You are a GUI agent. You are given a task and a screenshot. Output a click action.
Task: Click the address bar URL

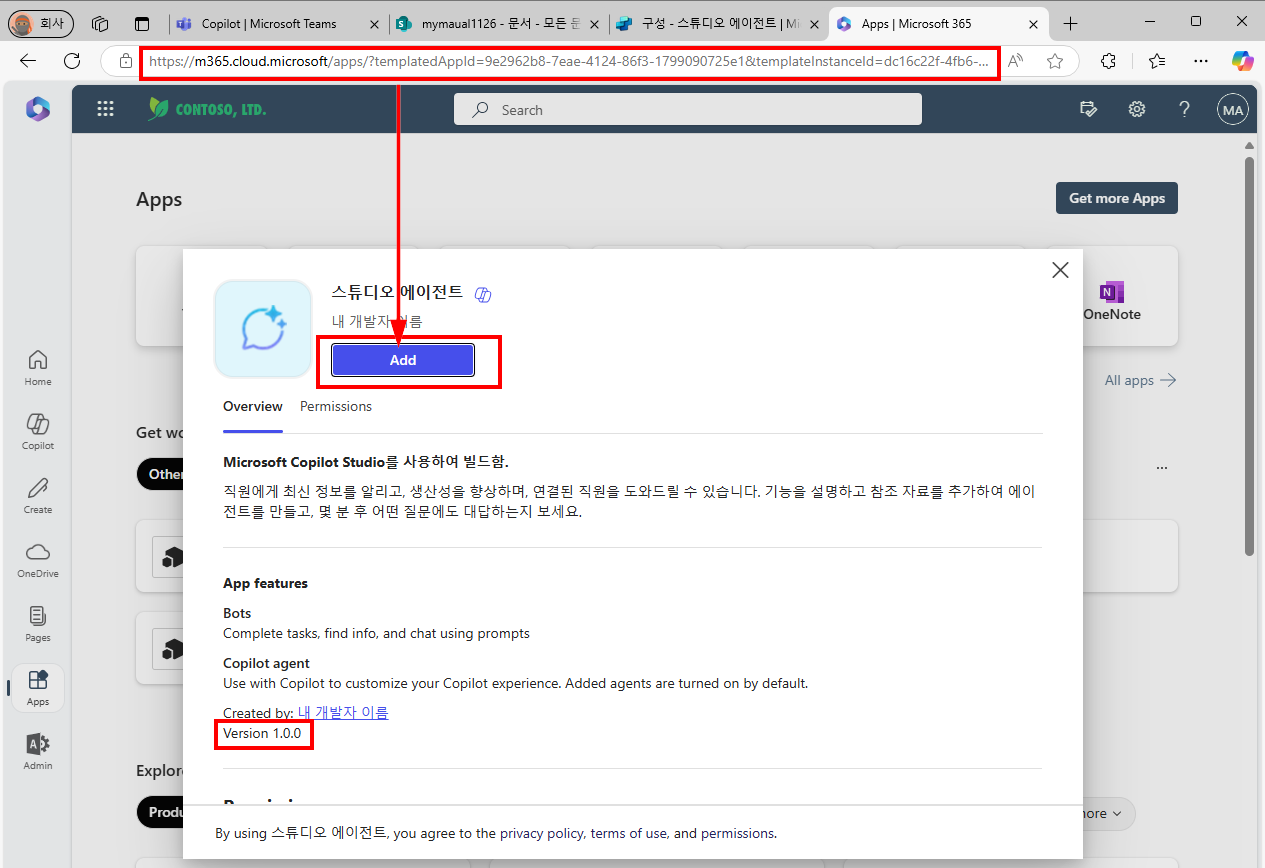(569, 61)
